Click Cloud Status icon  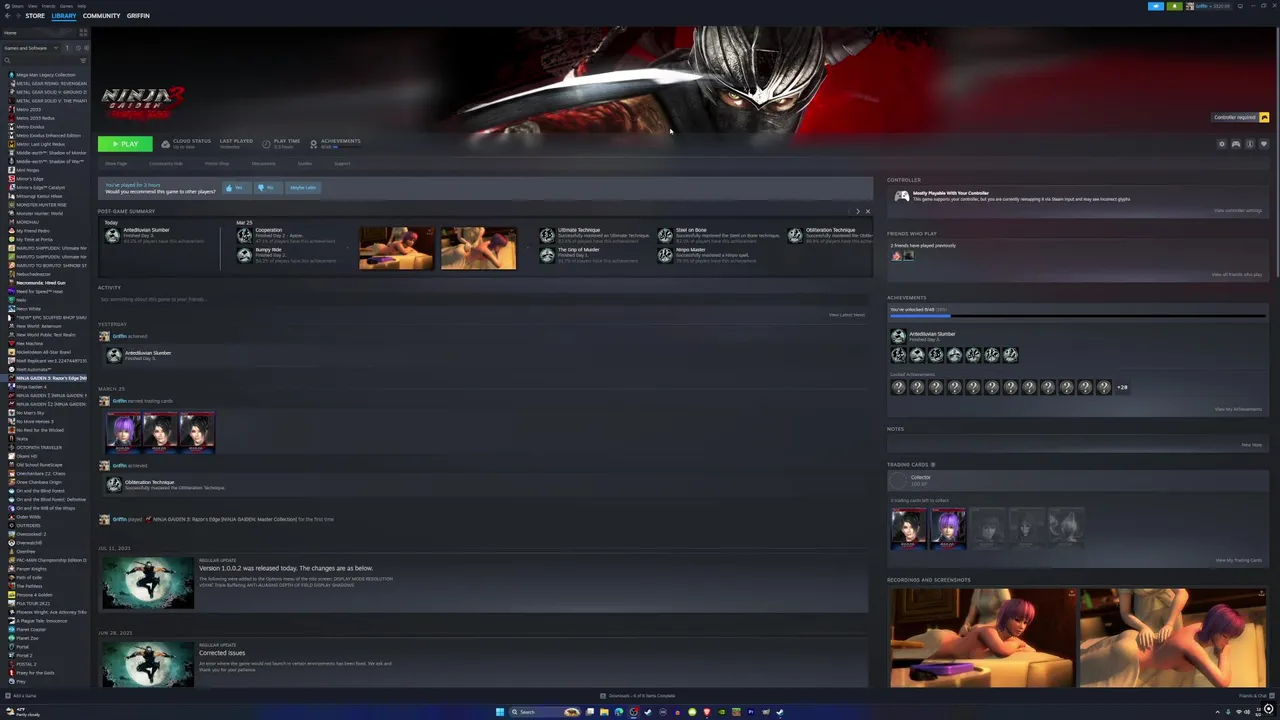coord(166,144)
